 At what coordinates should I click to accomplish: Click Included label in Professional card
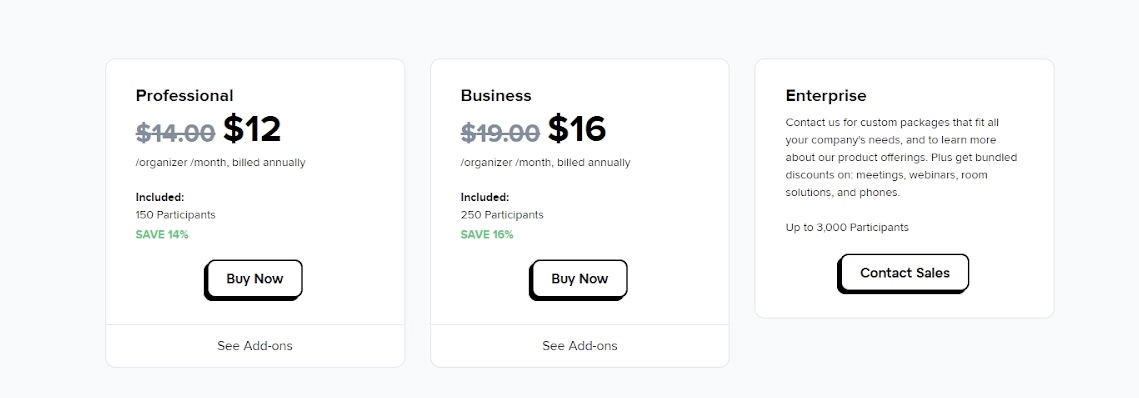(160, 197)
